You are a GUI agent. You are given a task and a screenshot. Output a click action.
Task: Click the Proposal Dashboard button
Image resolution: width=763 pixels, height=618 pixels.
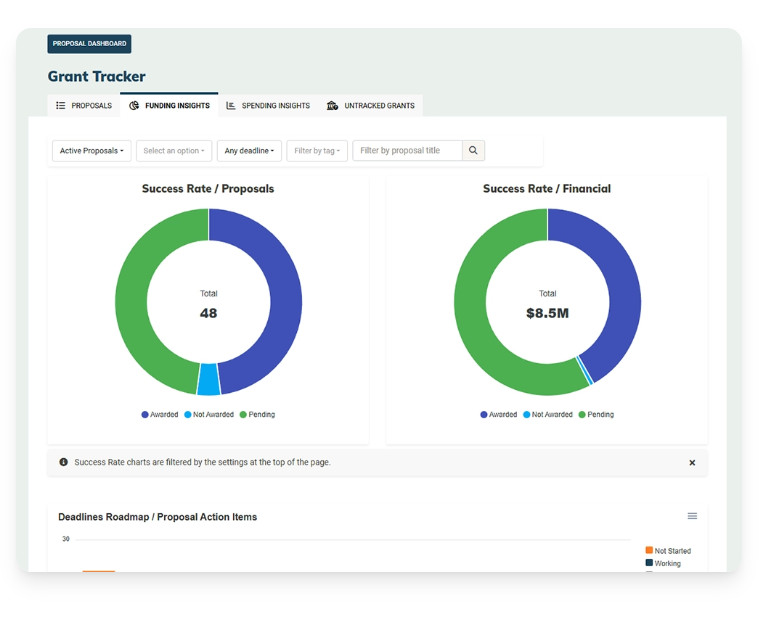pyautogui.click(x=89, y=44)
